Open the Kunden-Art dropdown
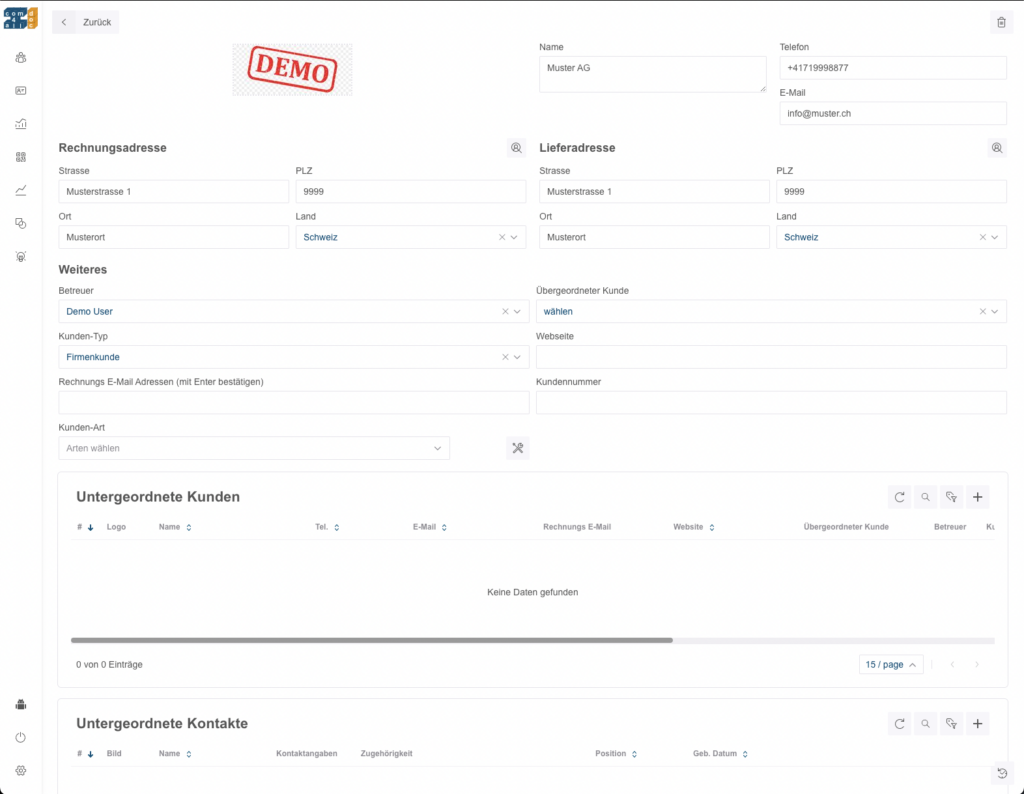This screenshot has width=1024, height=794. 254,448
